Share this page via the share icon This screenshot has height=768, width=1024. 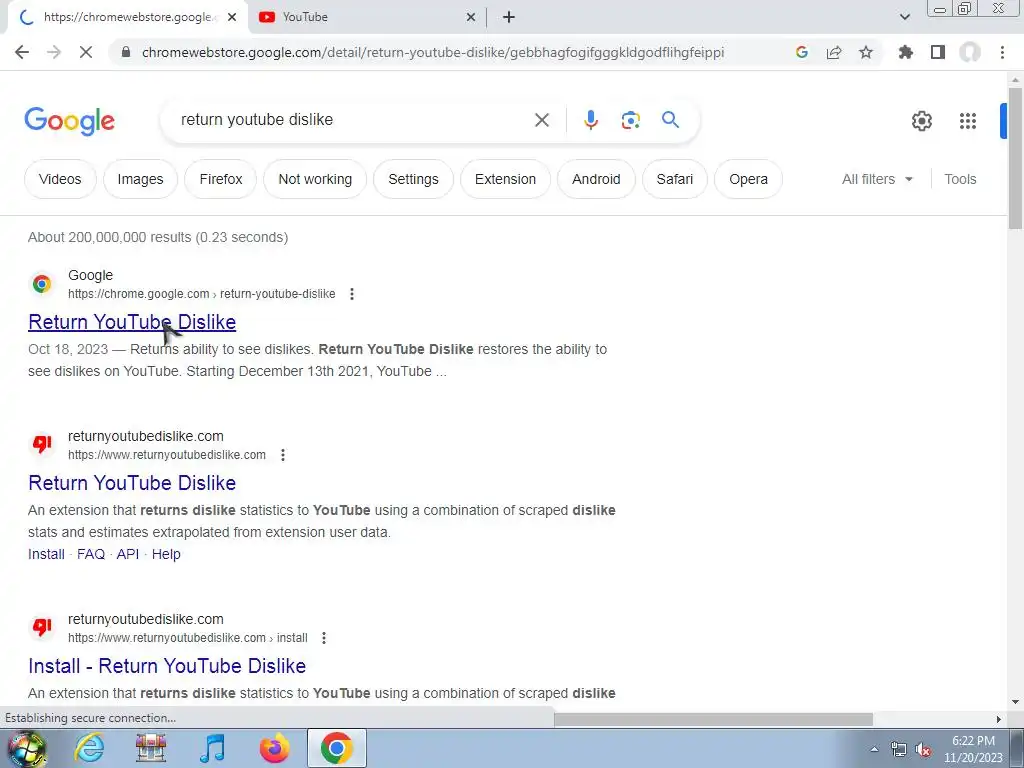coord(834,52)
